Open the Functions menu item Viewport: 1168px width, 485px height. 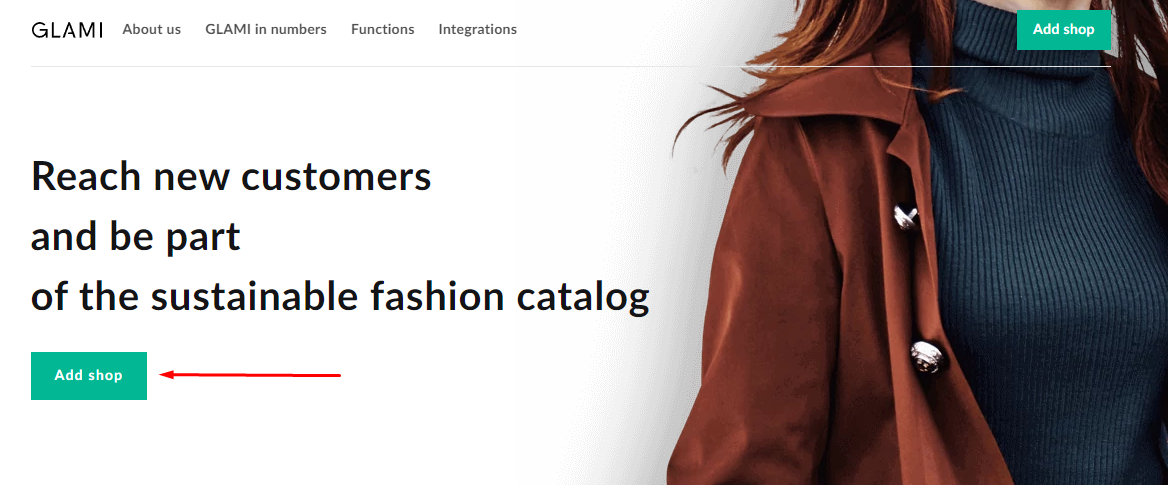(383, 30)
